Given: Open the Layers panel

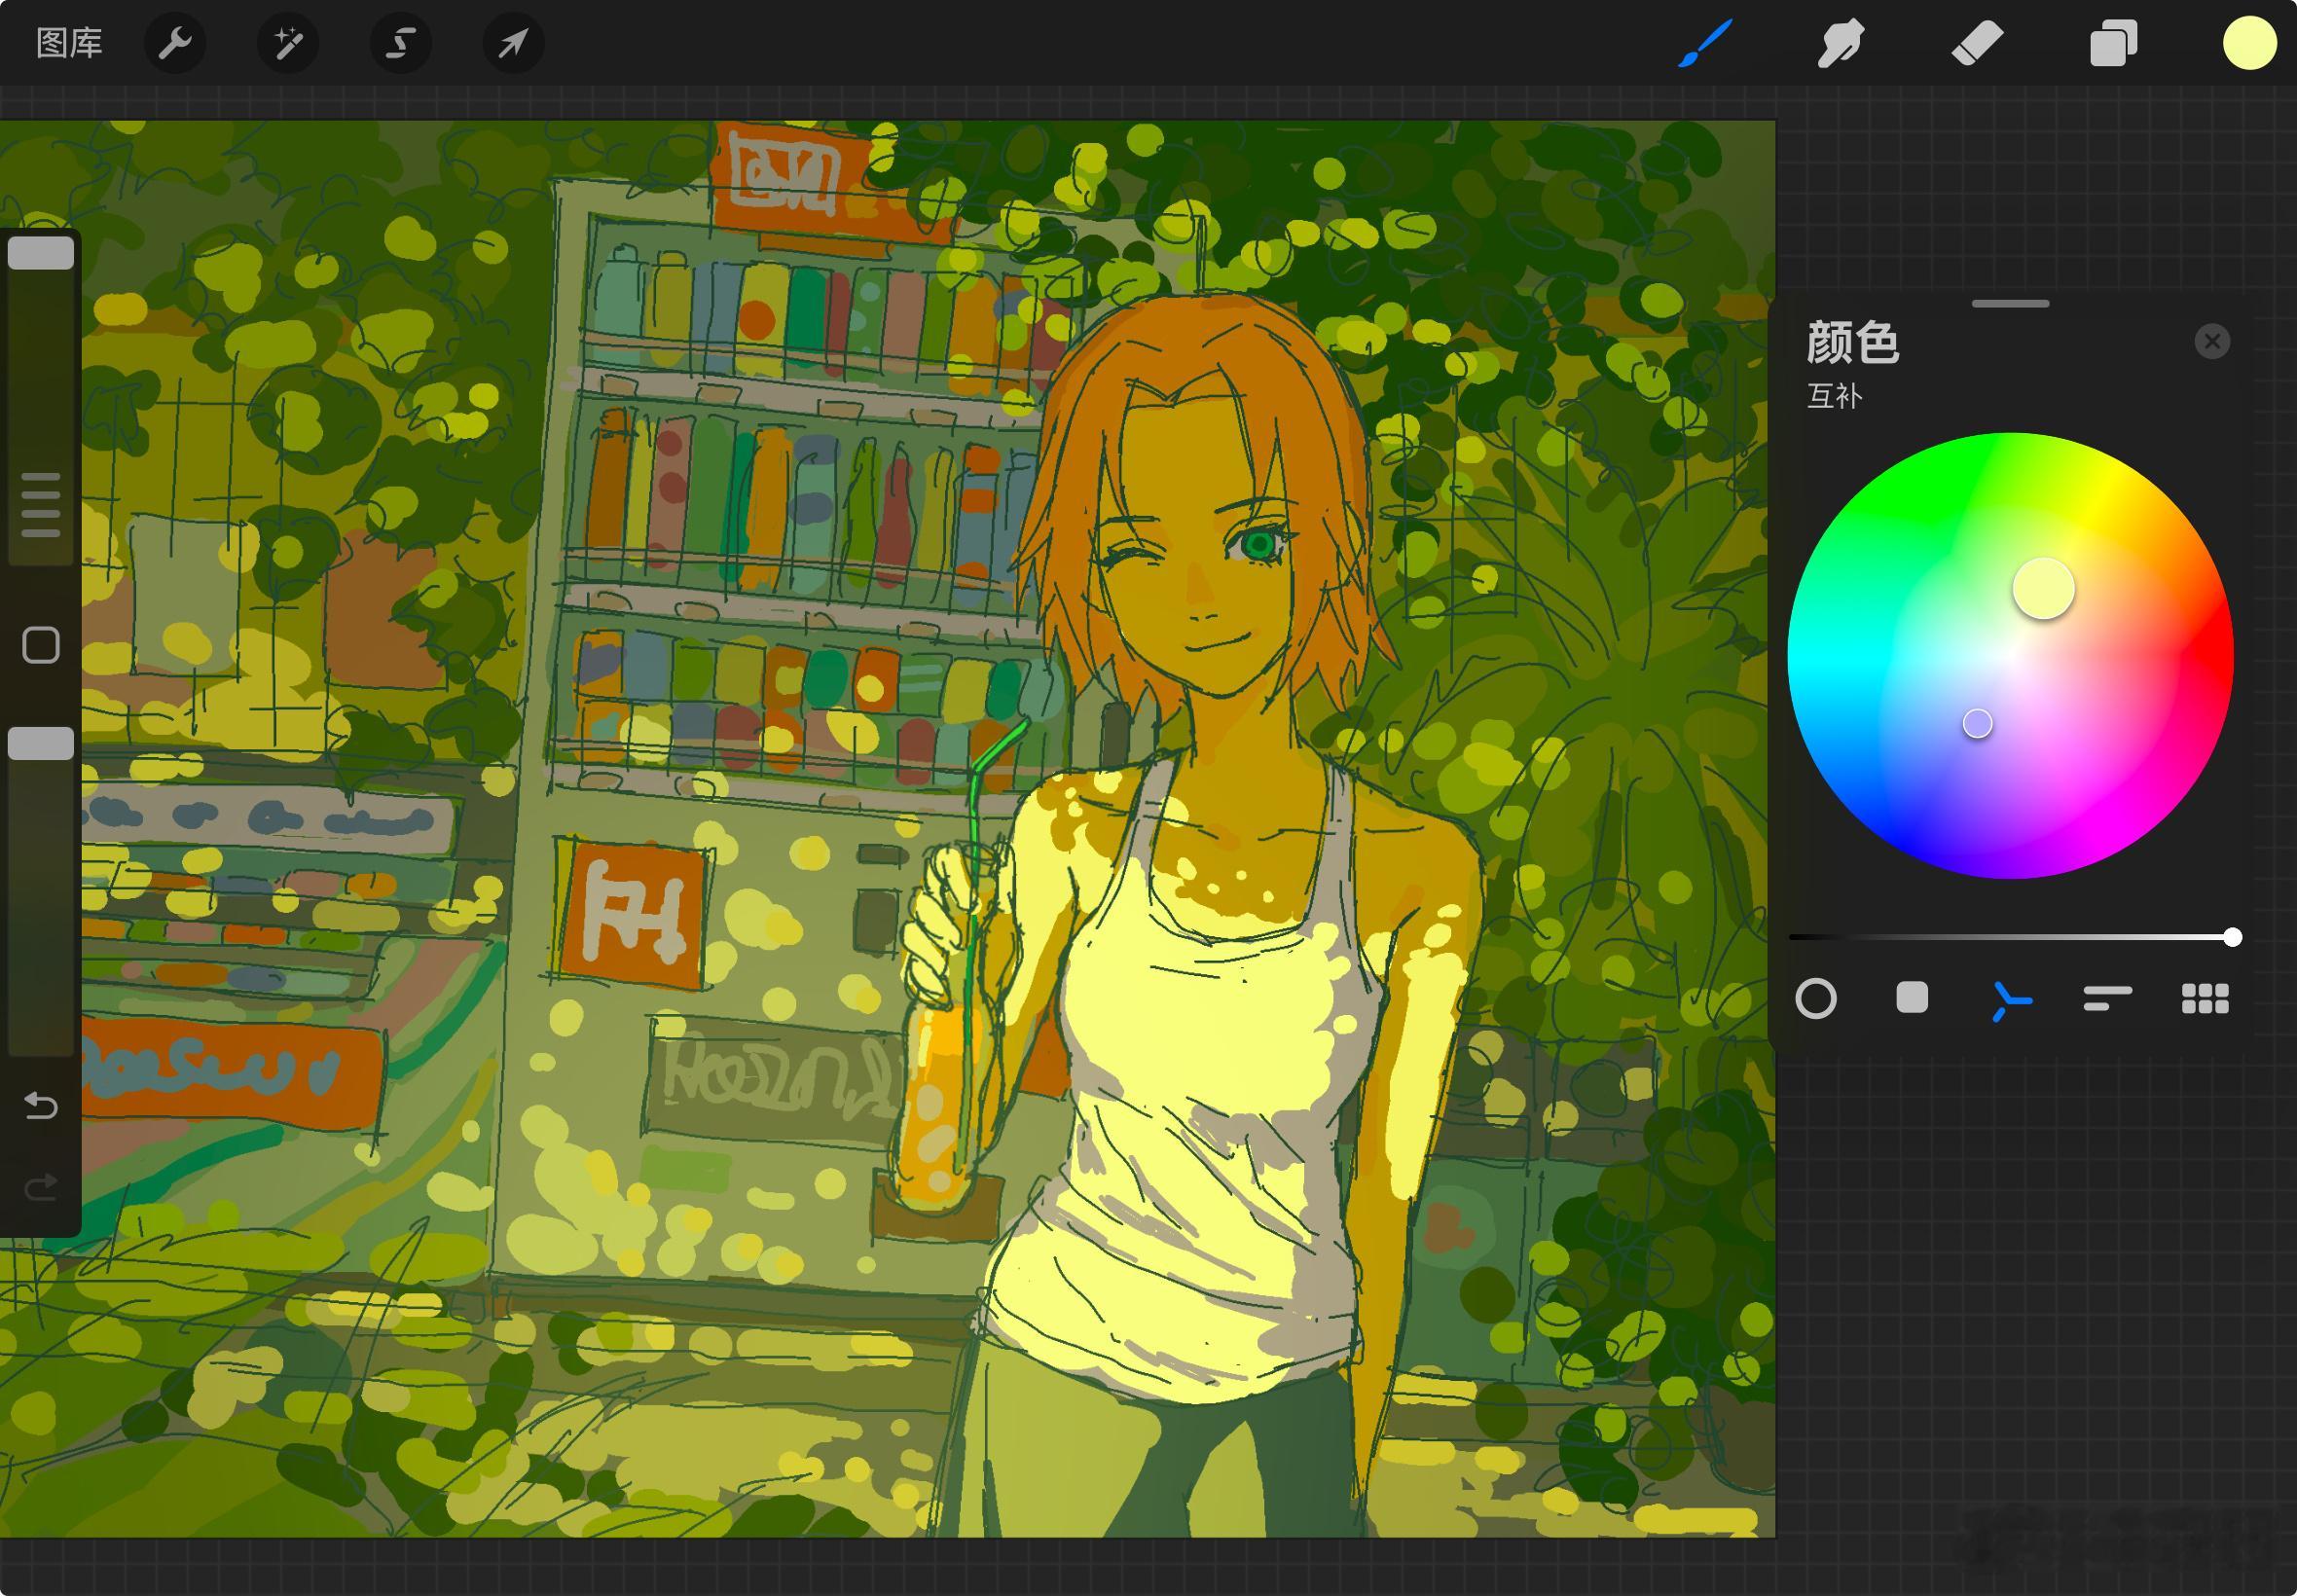Looking at the screenshot, I should (2113, 43).
